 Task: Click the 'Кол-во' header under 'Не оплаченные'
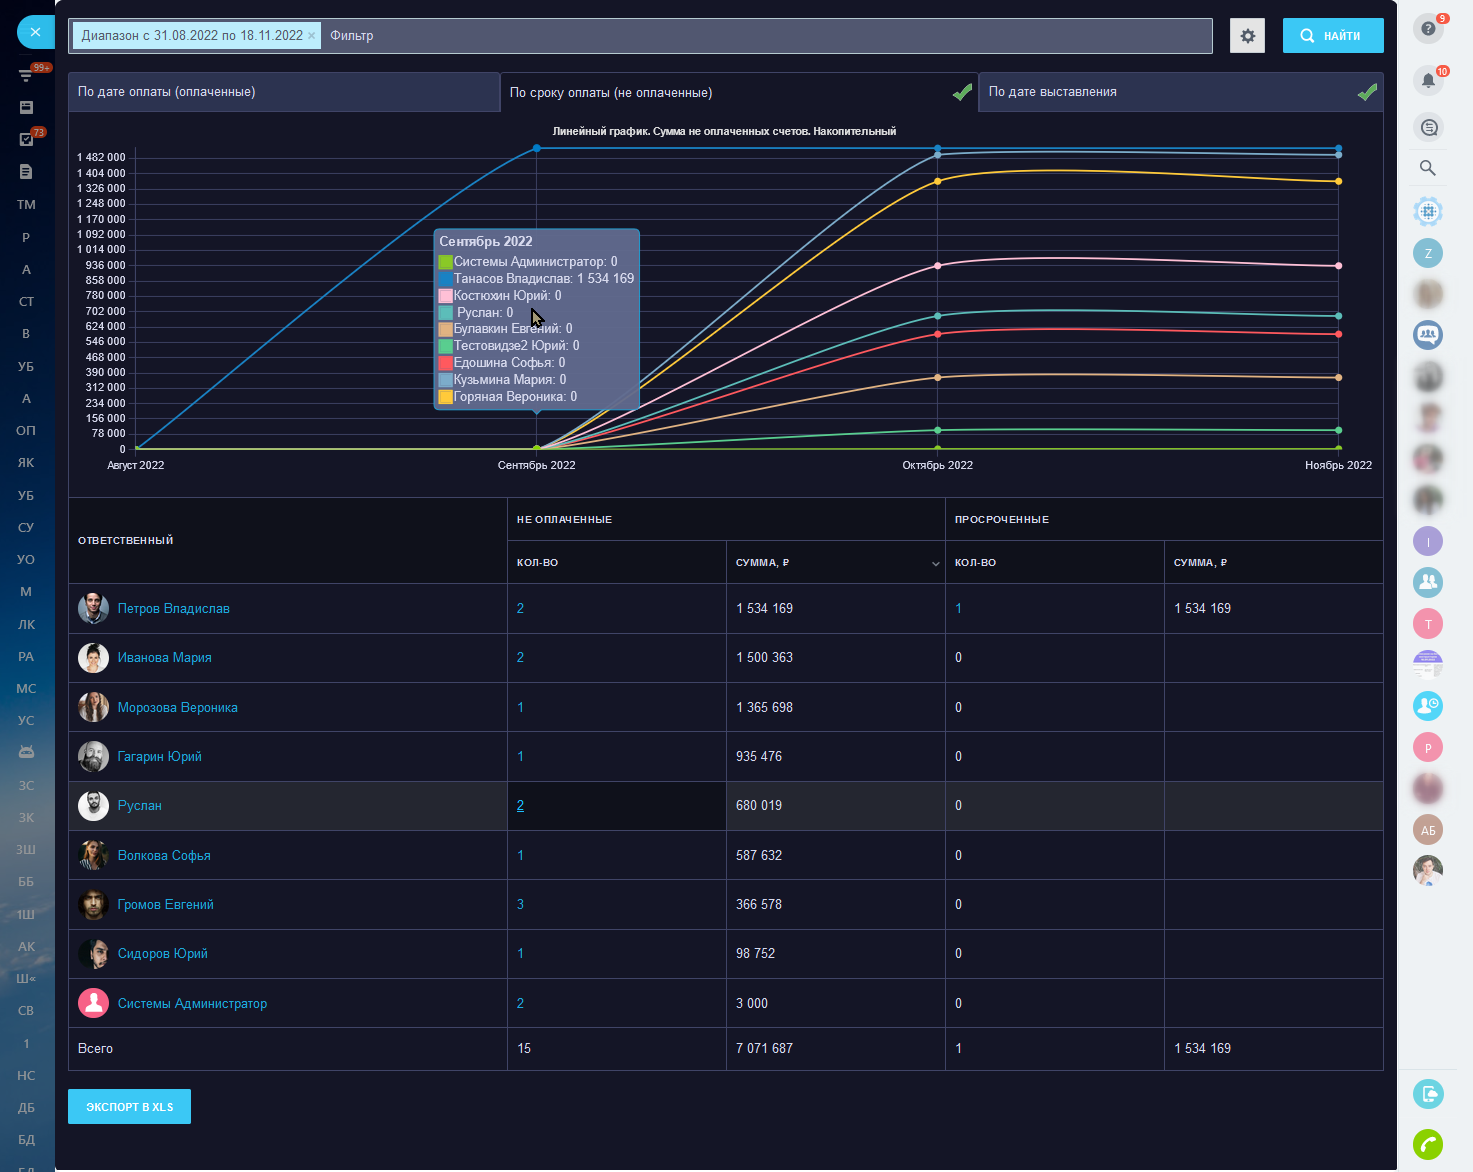click(538, 563)
